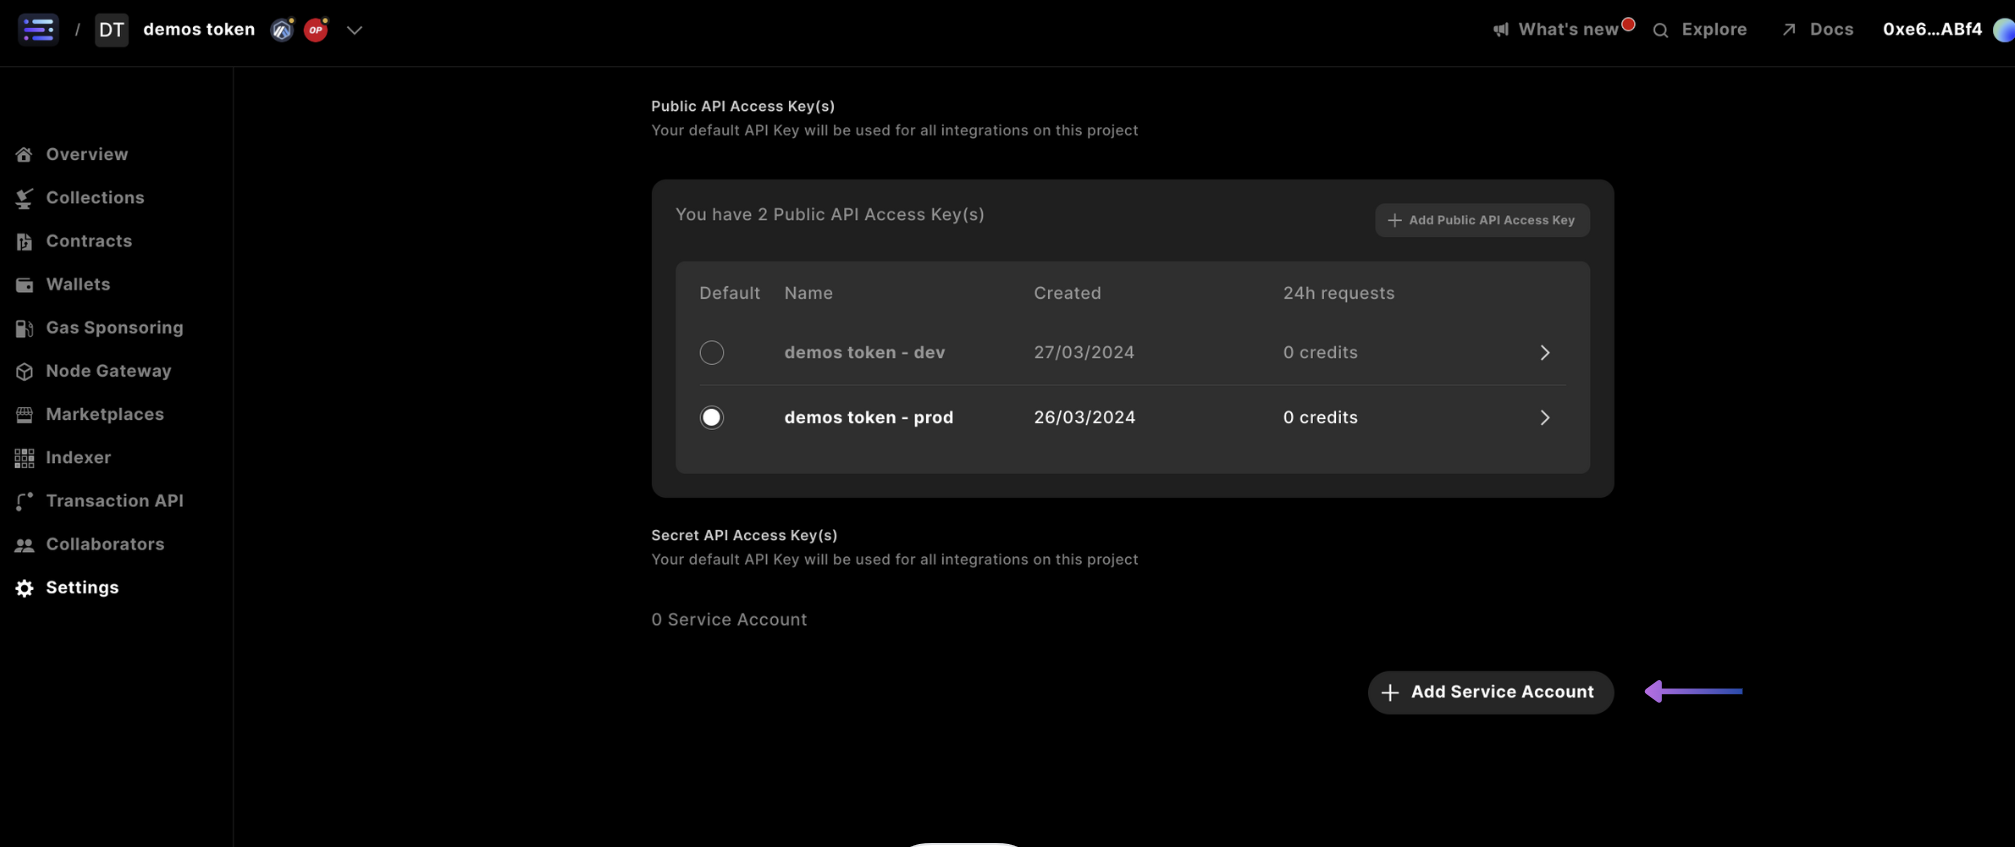
Task: Click the Settings gear icon
Action: click(24, 588)
